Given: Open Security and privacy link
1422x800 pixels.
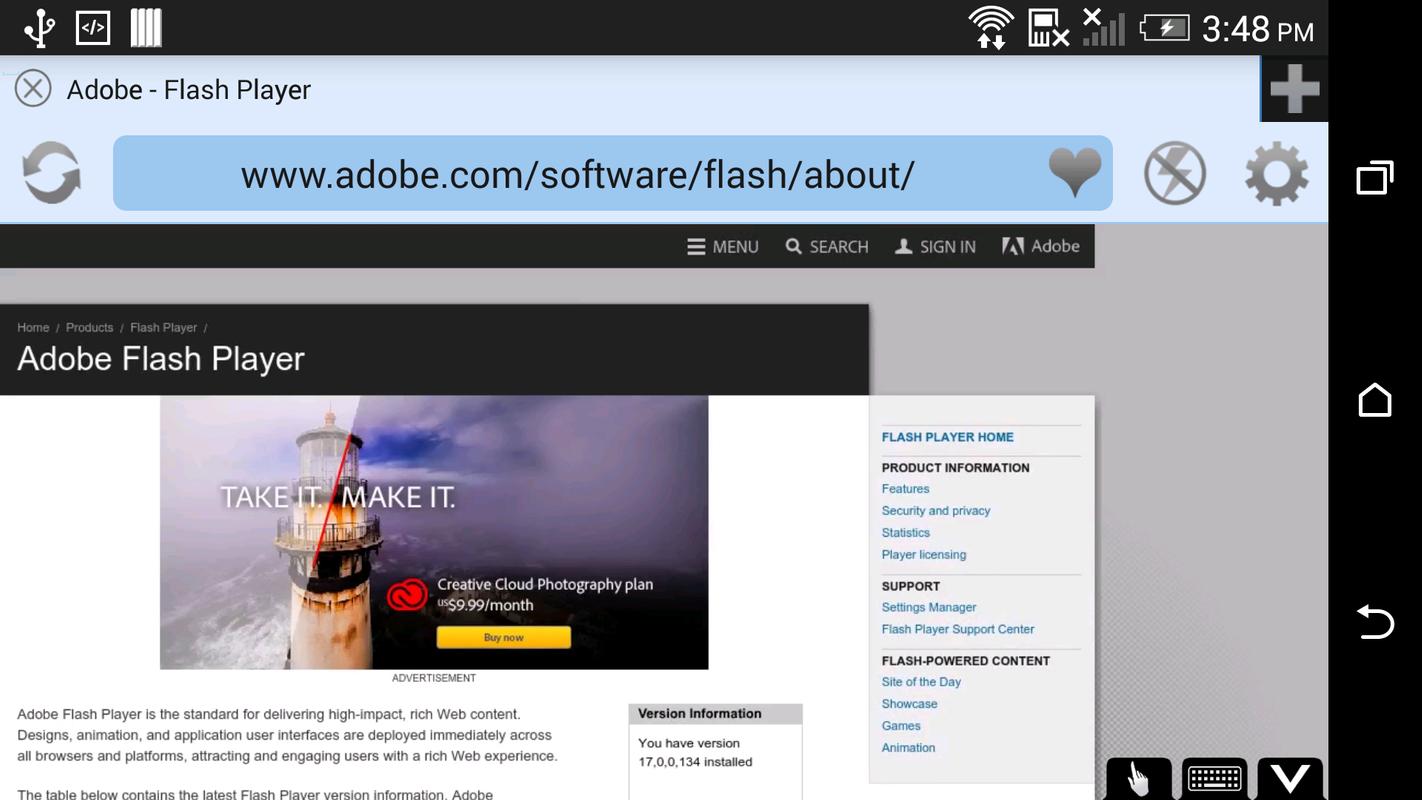Looking at the screenshot, I should (935, 511).
